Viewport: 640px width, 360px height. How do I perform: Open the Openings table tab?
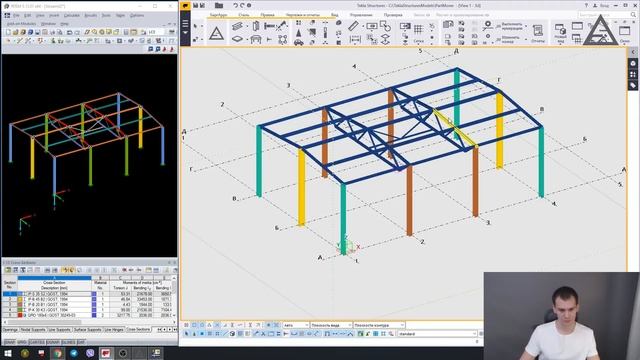pyautogui.click(x=11, y=329)
